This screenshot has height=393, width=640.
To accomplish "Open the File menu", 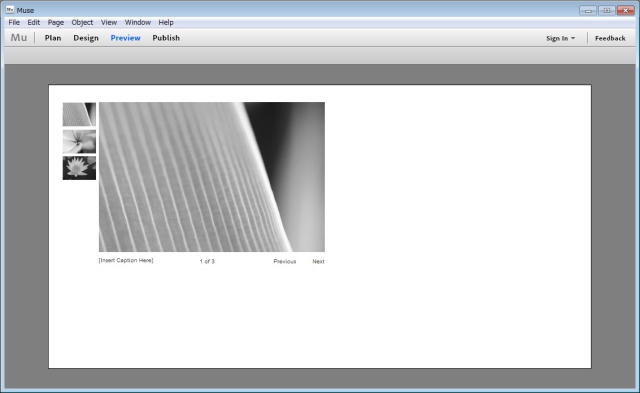I will point(14,22).
